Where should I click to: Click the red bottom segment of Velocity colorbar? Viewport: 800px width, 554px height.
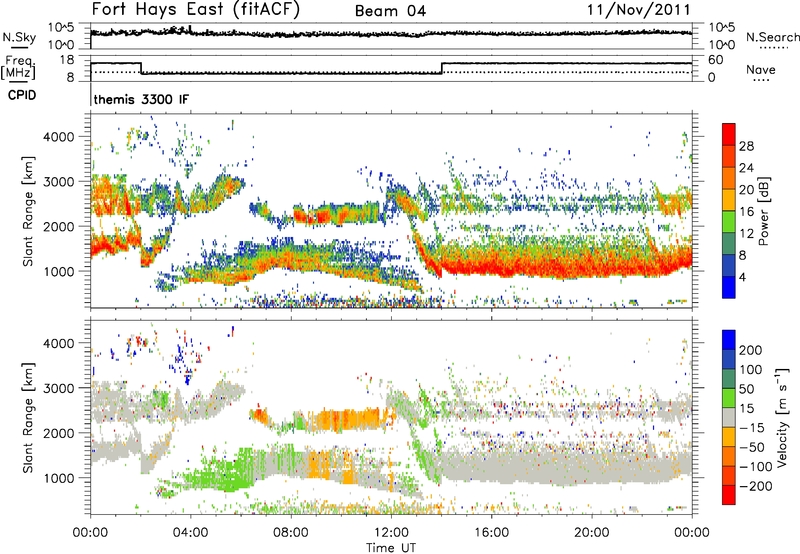click(x=729, y=495)
